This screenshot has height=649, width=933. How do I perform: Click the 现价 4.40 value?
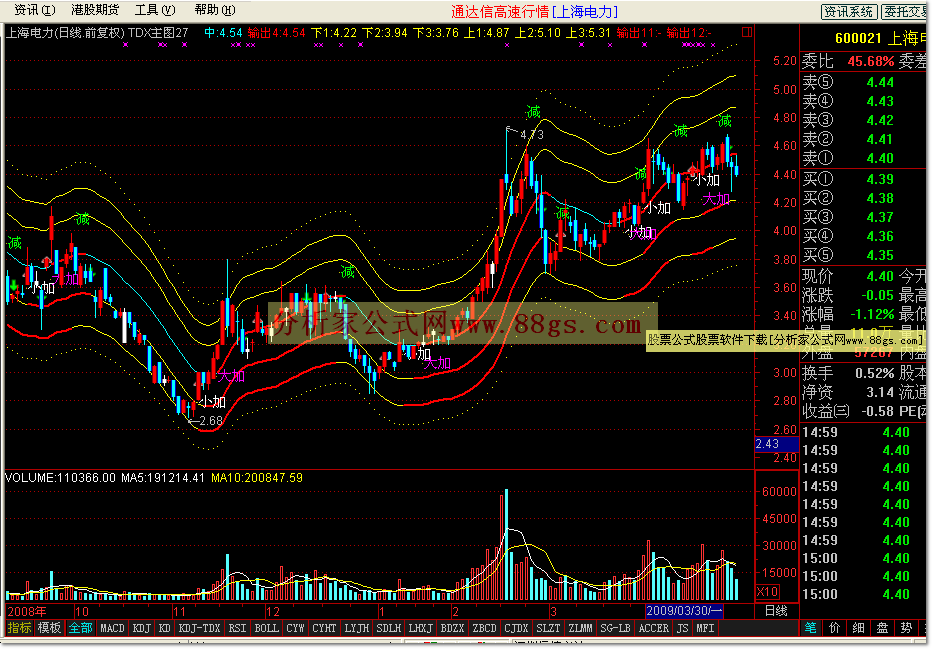tap(880, 276)
